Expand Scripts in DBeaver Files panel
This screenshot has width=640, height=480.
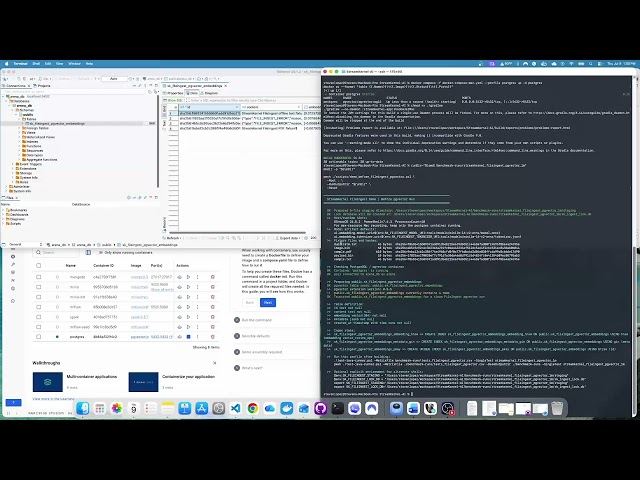point(4,224)
